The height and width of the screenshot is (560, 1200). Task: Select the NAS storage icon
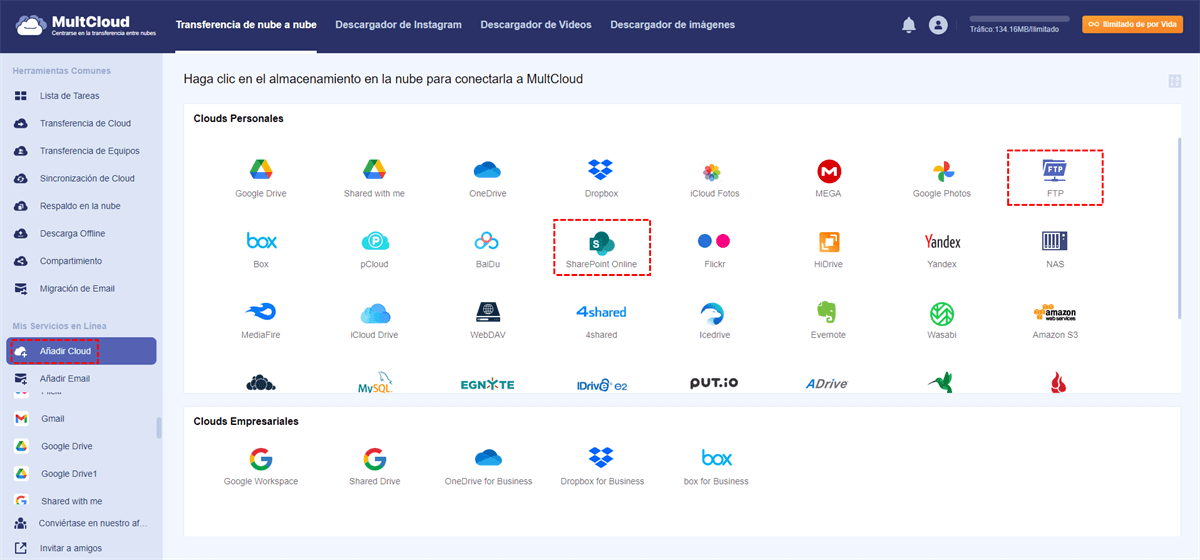pyautogui.click(x=1055, y=249)
